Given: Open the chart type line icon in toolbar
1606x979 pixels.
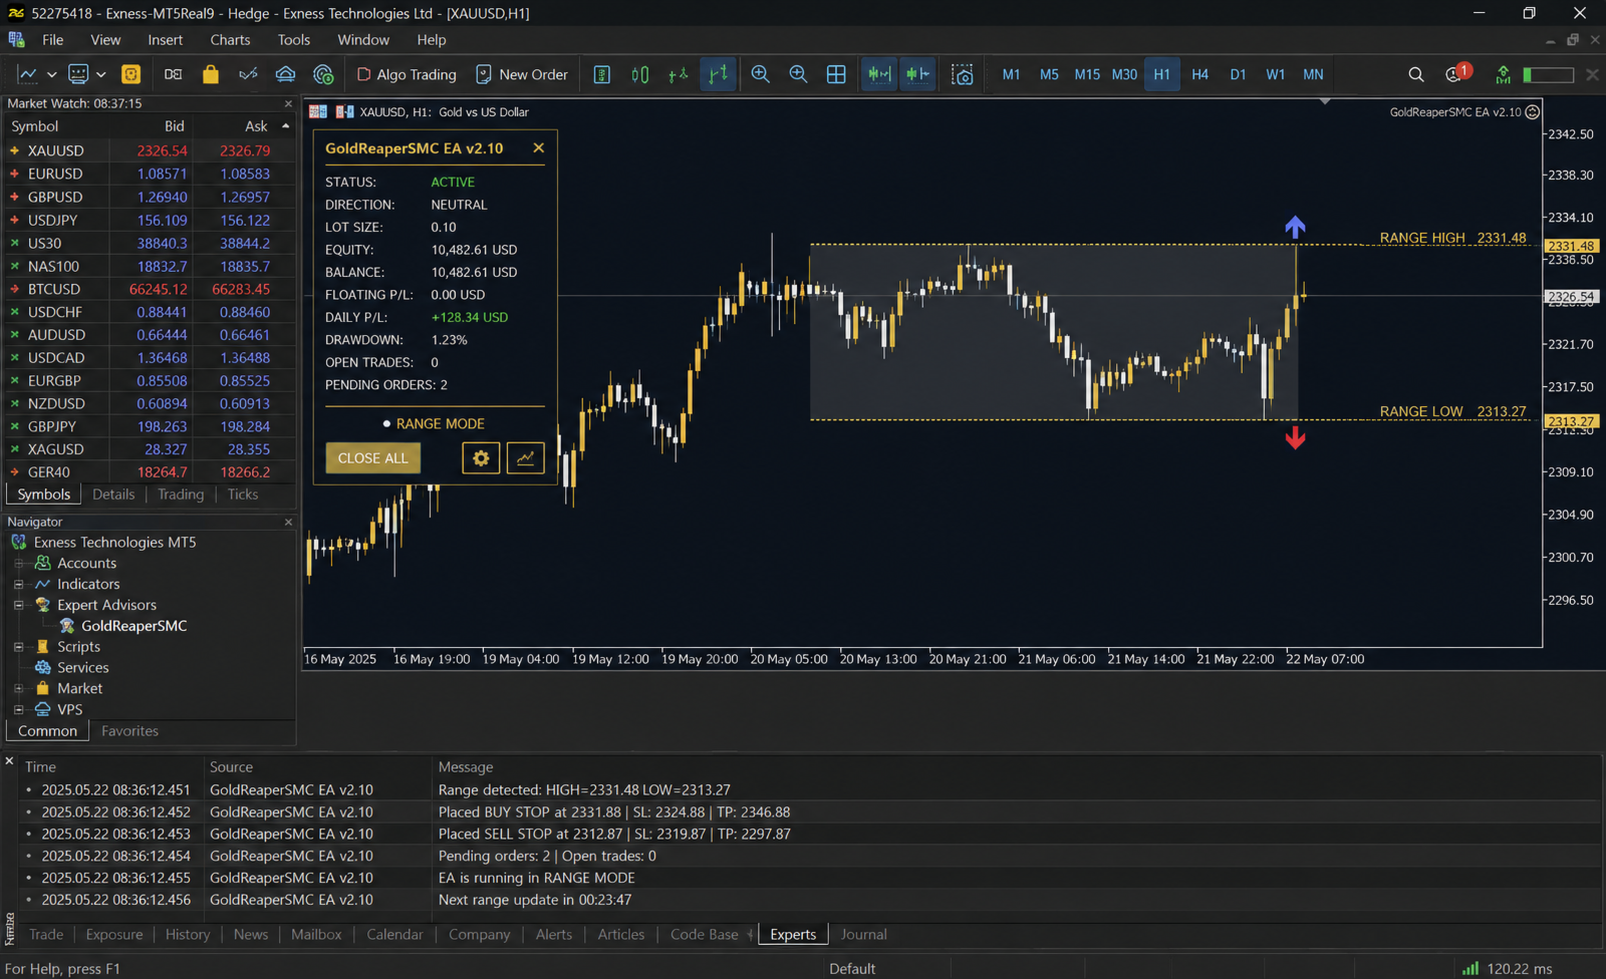Looking at the screenshot, I should pyautogui.click(x=27, y=74).
